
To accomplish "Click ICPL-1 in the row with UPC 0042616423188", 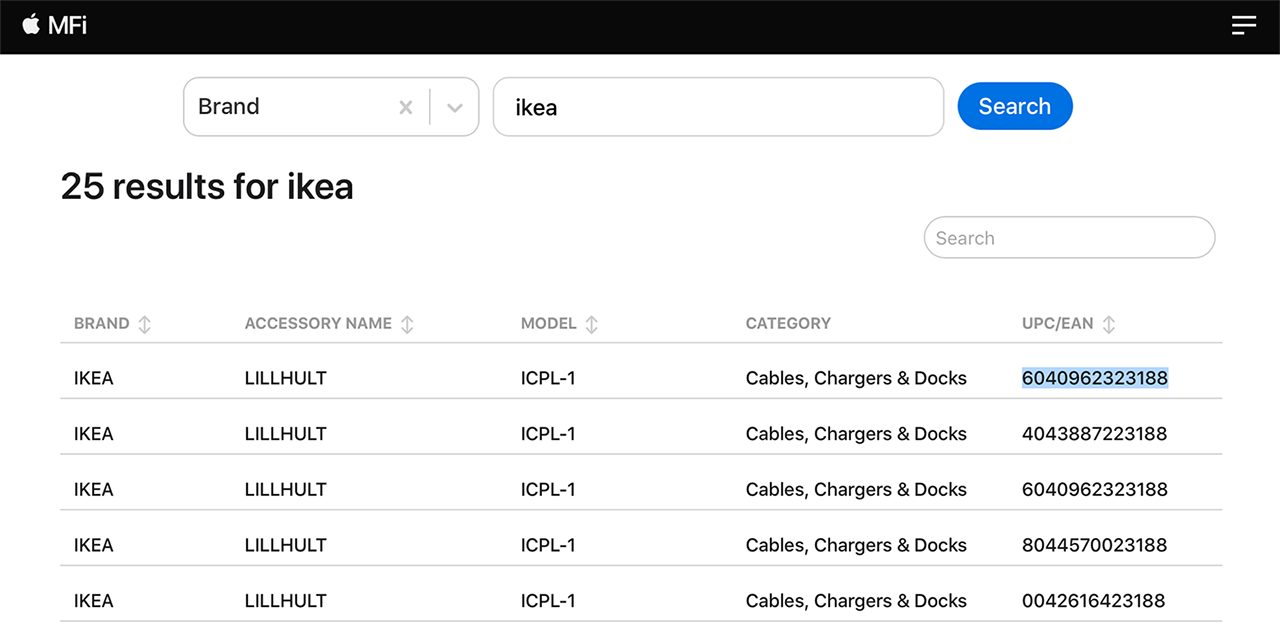I will [x=548, y=601].
